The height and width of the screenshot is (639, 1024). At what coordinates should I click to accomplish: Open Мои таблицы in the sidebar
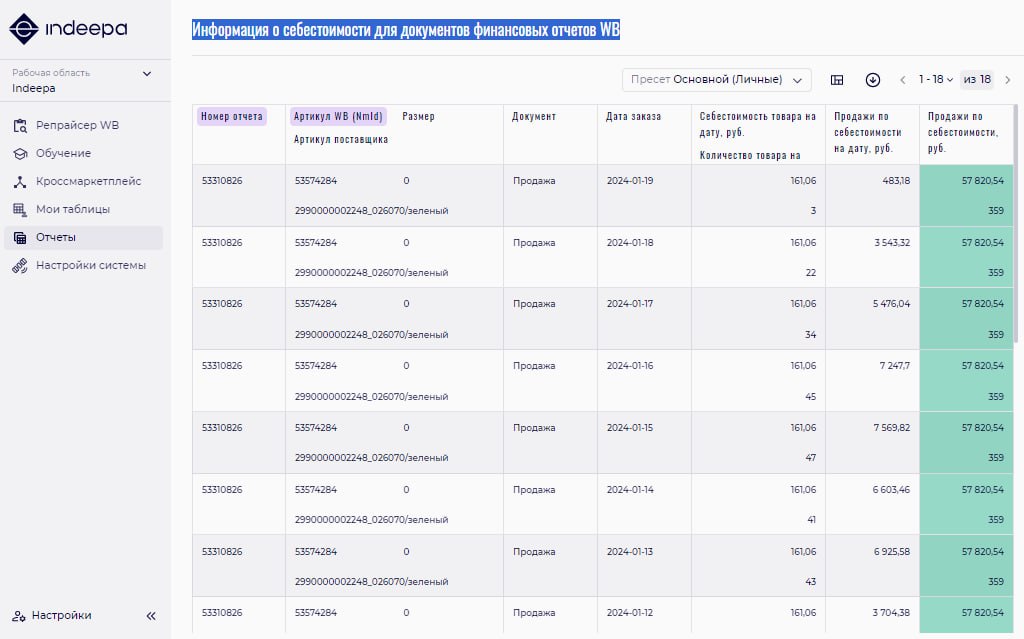point(72,210)
